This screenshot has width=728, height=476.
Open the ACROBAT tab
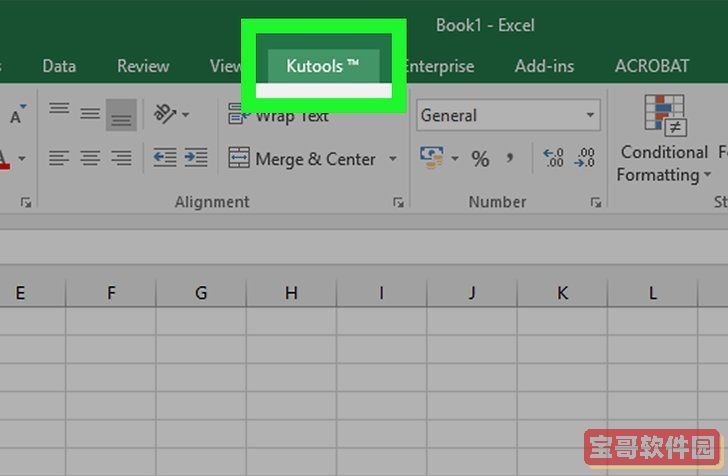pos(652,66)
